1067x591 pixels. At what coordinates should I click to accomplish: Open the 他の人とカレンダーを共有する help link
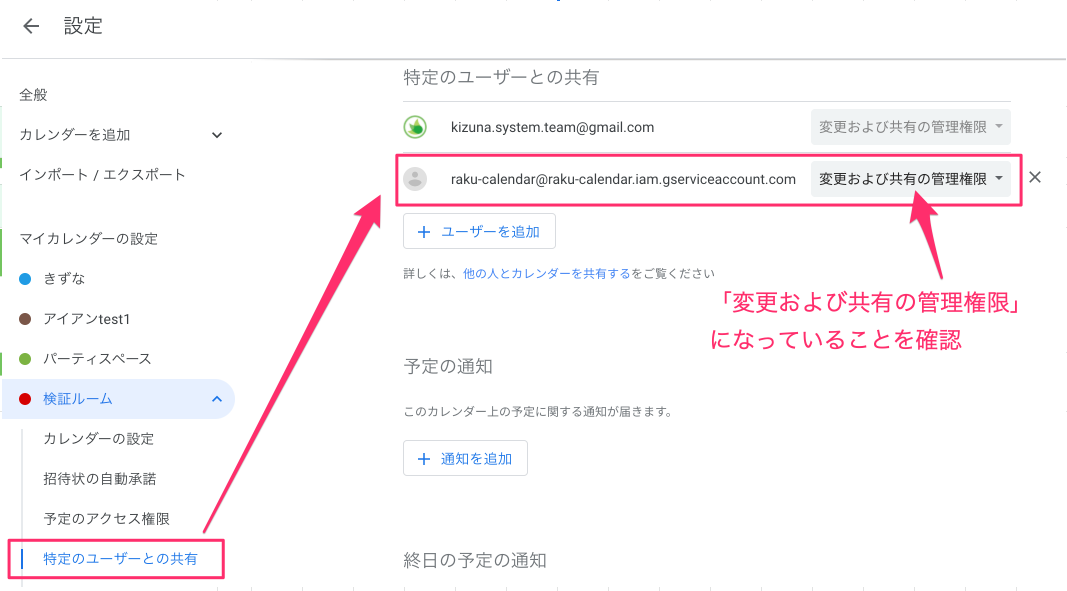click(546, 274)
